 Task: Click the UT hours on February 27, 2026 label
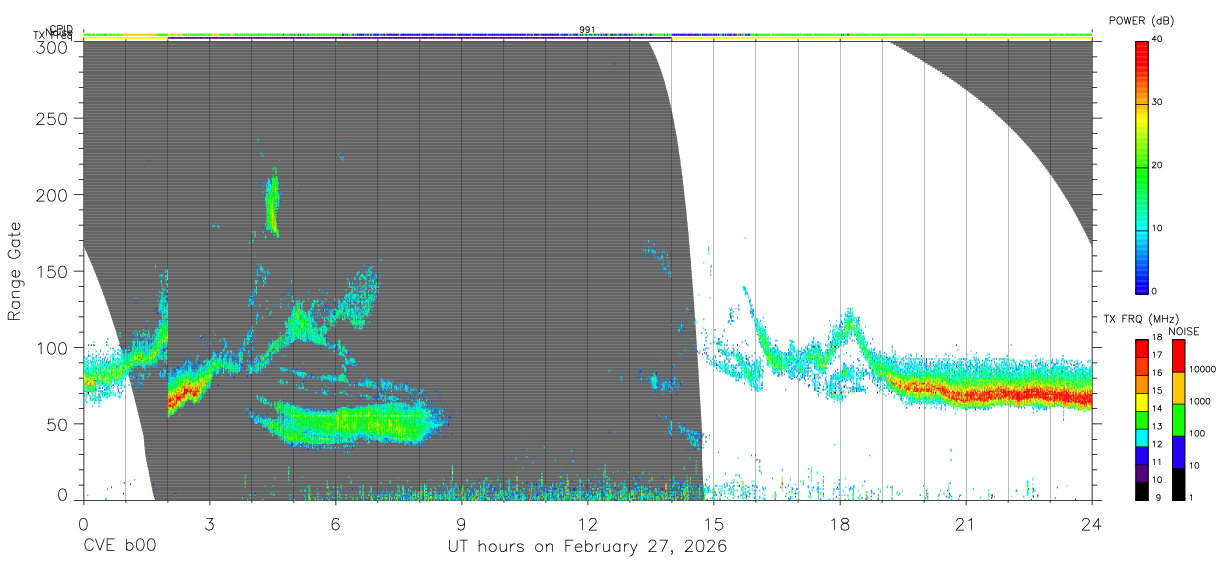coord(587,547)
